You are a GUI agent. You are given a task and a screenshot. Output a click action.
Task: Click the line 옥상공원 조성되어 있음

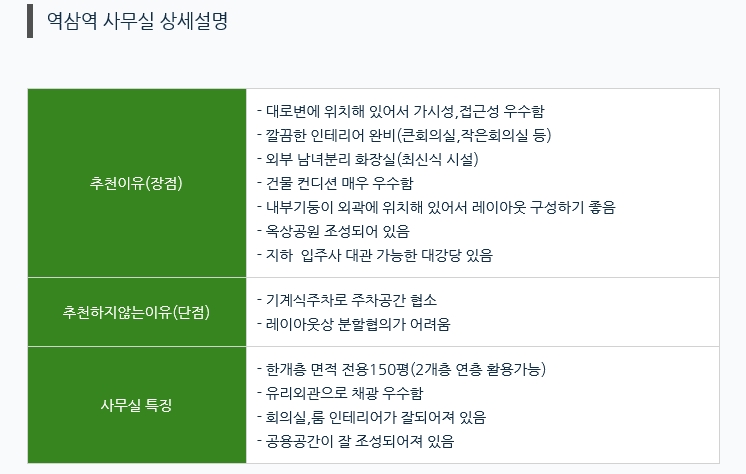click(x=334, y=231)
